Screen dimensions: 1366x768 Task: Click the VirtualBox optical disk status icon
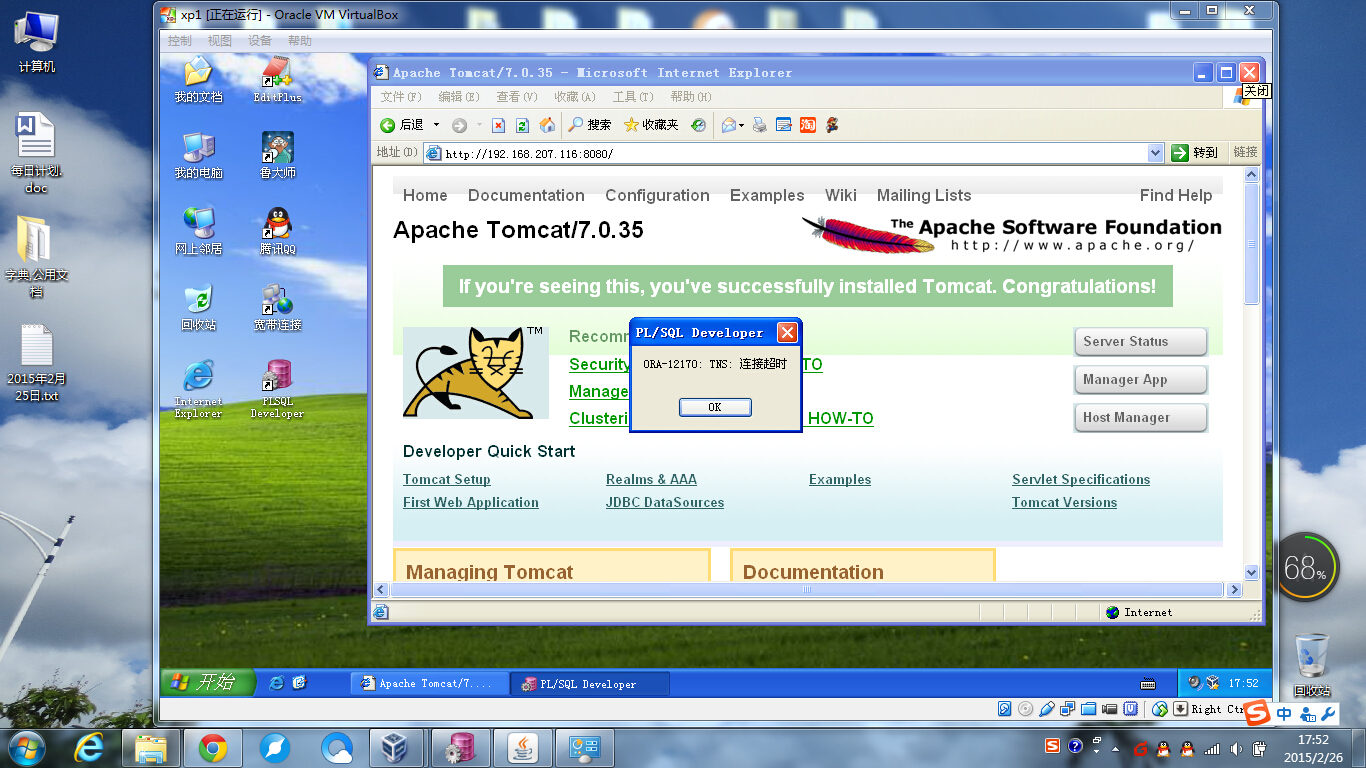tap(1026, 709)
